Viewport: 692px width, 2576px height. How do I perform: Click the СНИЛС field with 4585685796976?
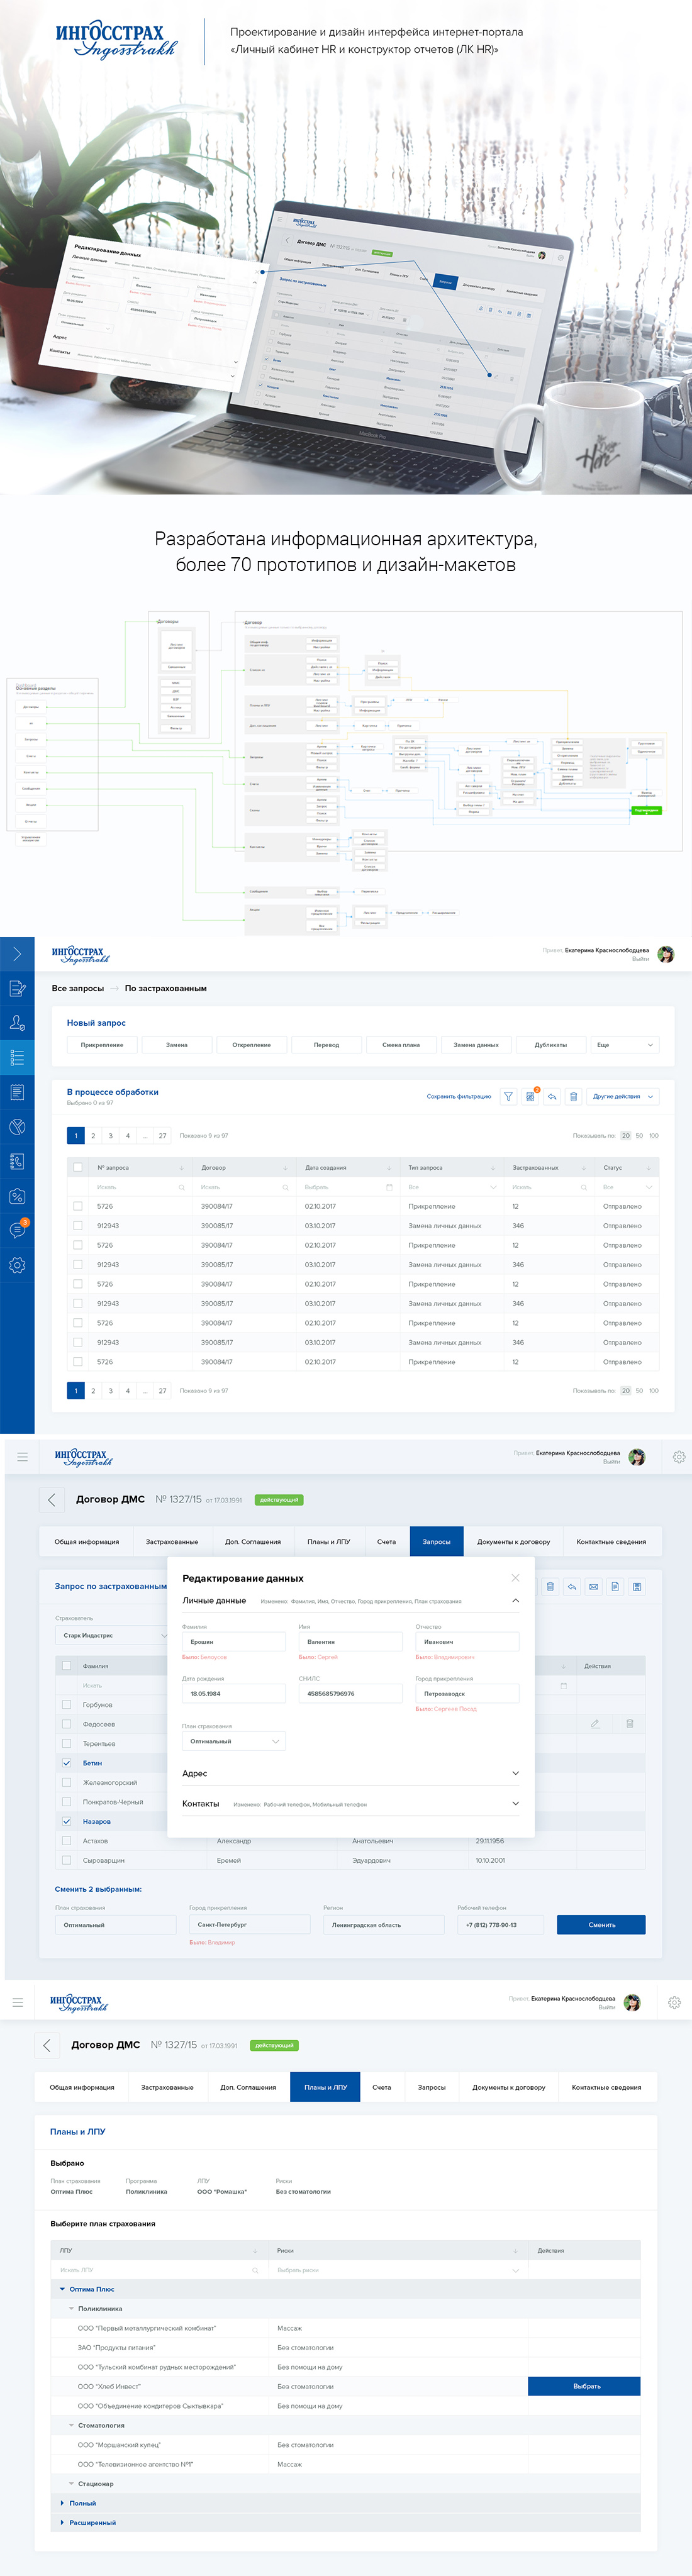pos(350,1693)
